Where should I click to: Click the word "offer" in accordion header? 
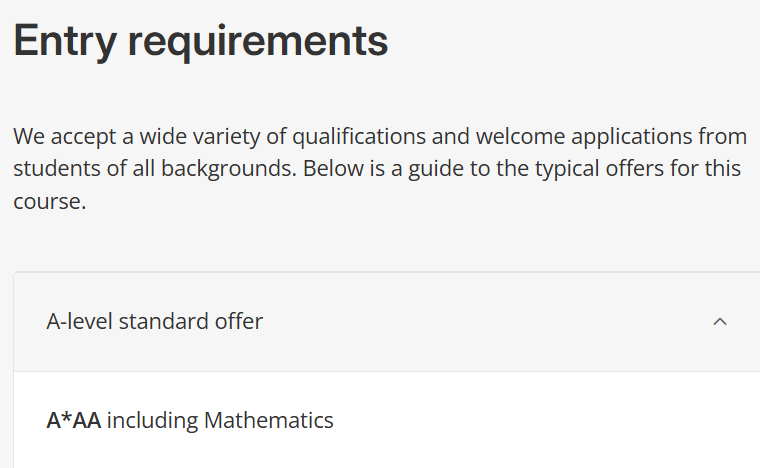[x=239, y=322]
